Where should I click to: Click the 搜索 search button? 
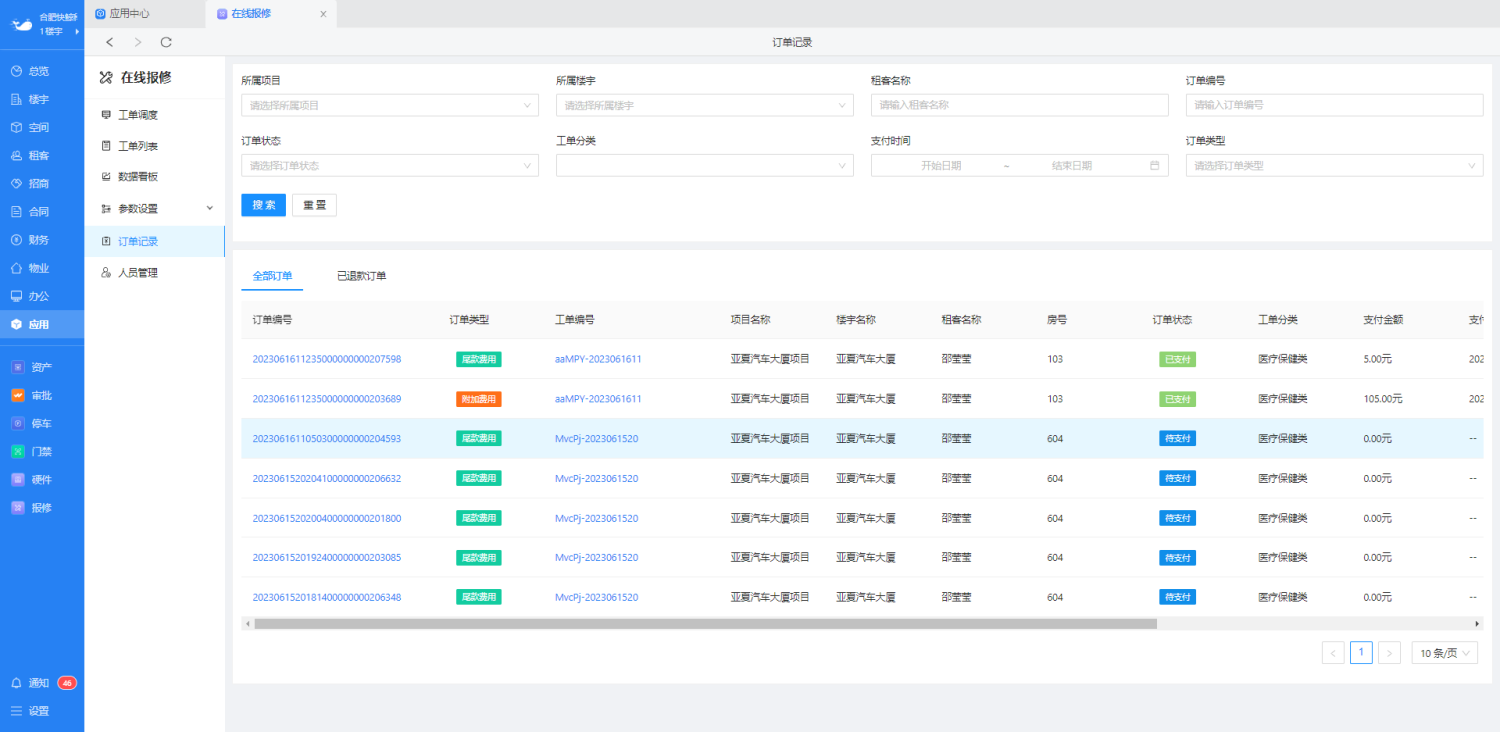click(264, 205)
